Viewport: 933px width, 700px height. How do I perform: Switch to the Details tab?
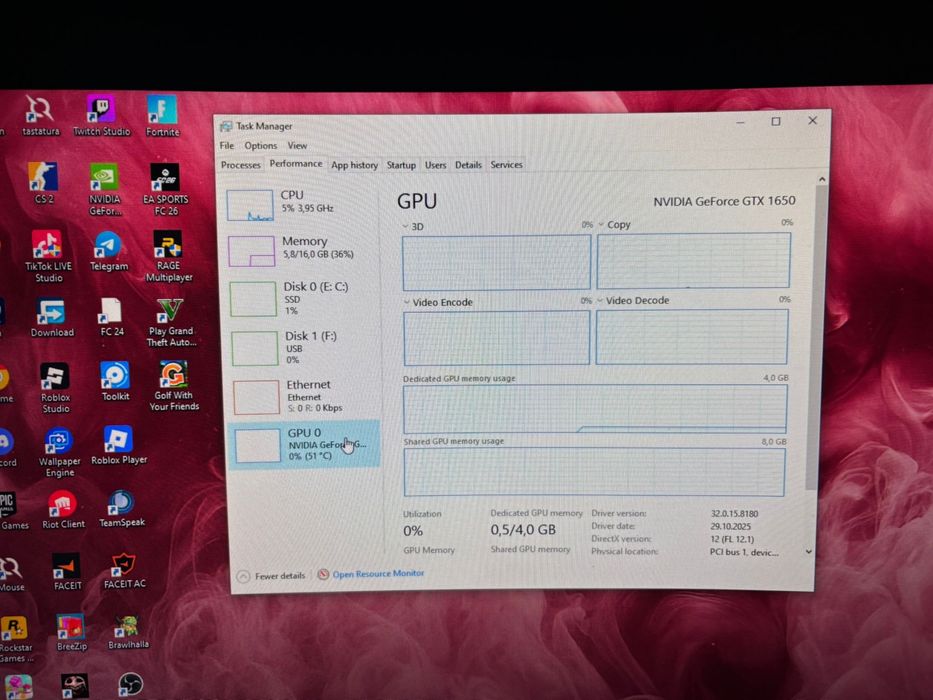pos(468,165)
